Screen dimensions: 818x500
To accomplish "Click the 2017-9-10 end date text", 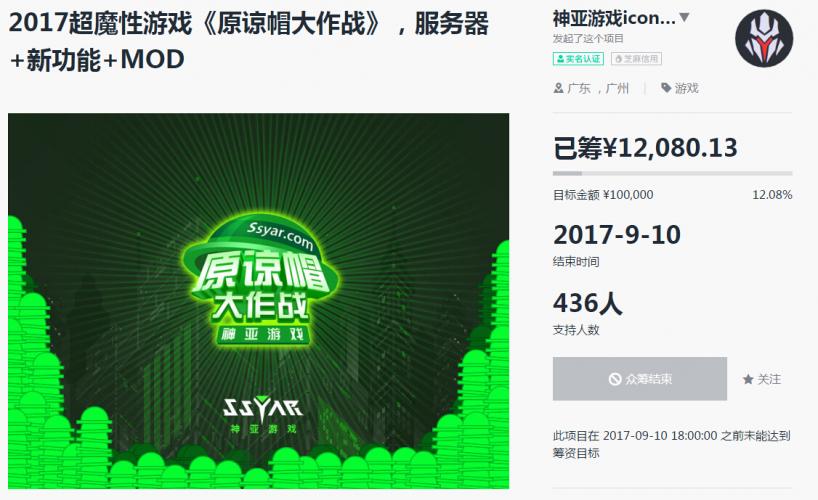I will [x=617, y=235].
